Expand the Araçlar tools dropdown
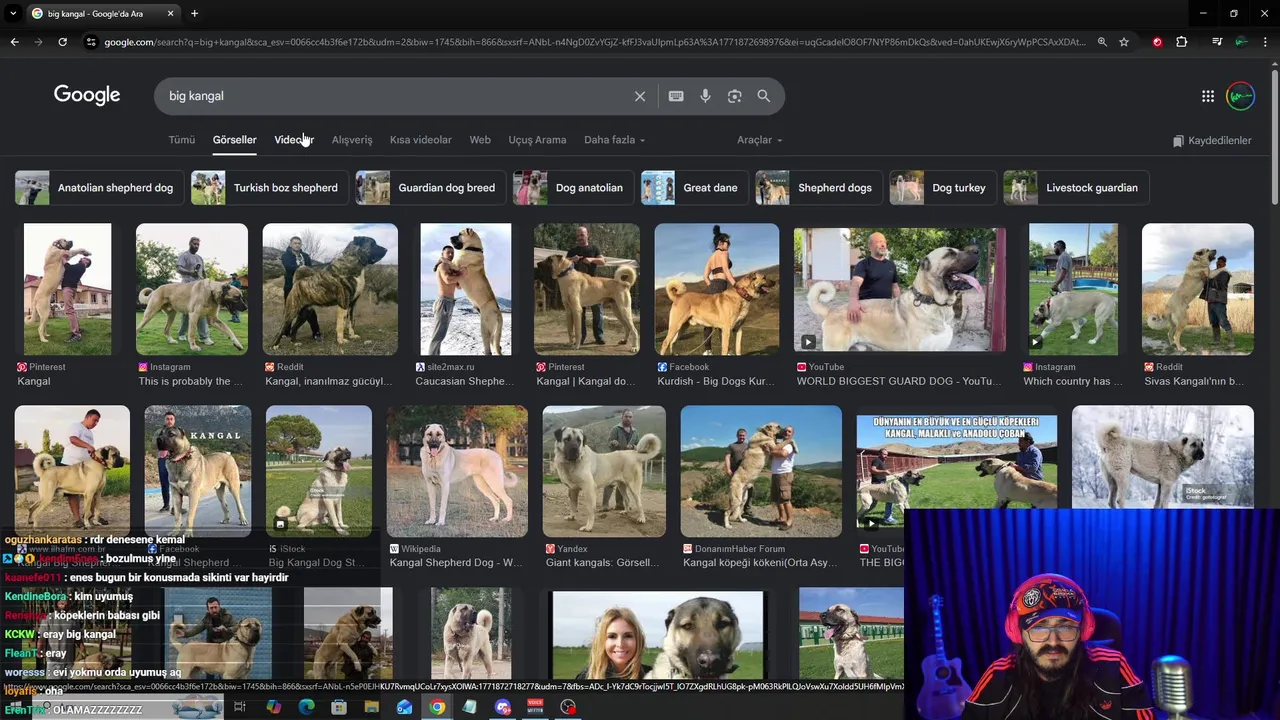Screen dimensions: 1280x720 (759, 140)
